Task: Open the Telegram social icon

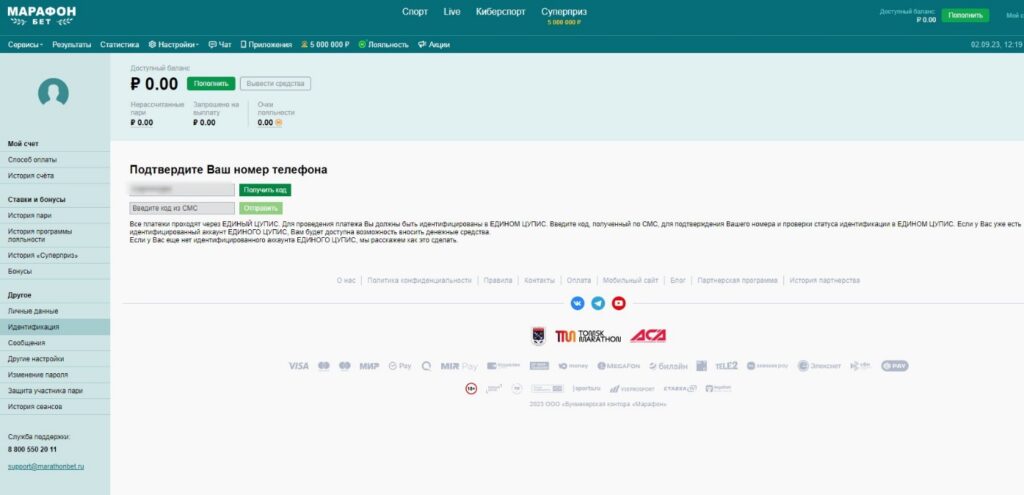Action: (598, 303)
